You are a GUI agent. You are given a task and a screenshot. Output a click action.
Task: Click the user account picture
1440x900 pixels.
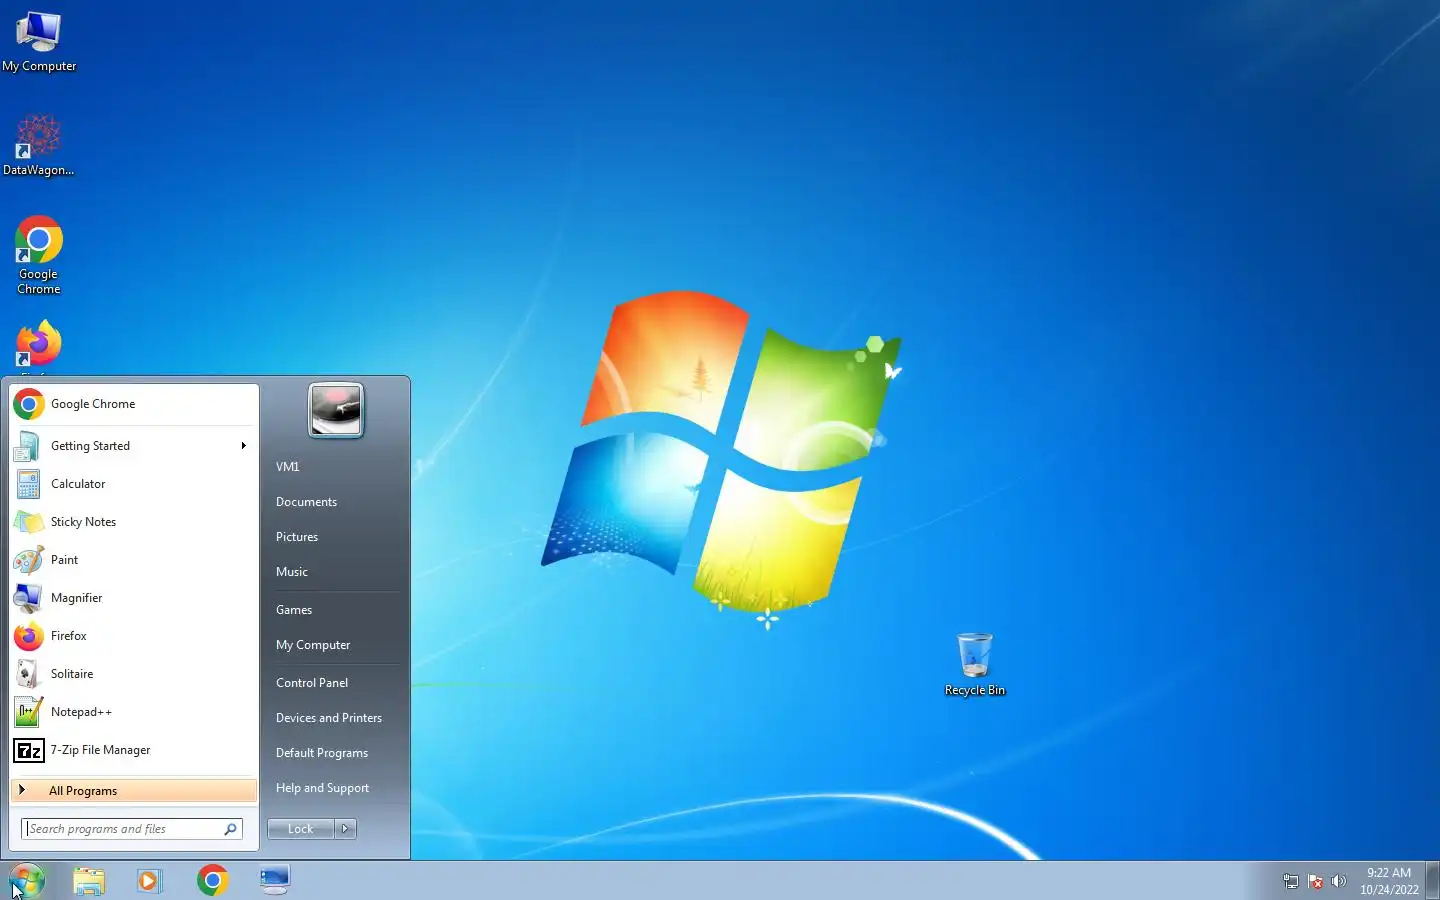coord(336,410)
